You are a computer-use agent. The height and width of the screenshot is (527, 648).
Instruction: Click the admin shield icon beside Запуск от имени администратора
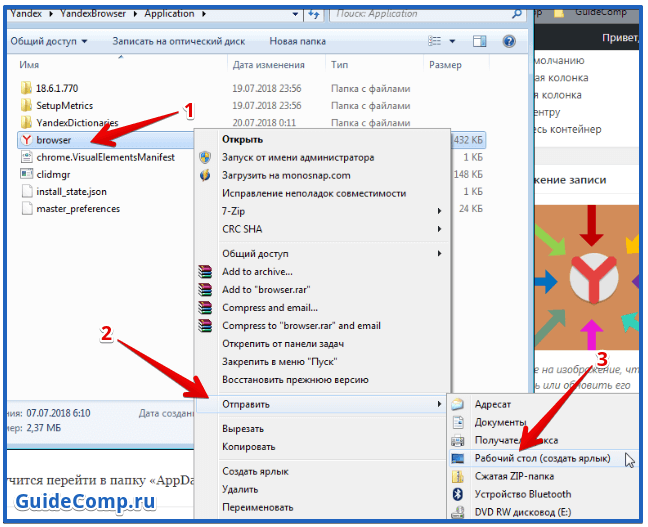pyautogui.click(x=205, y=157)
